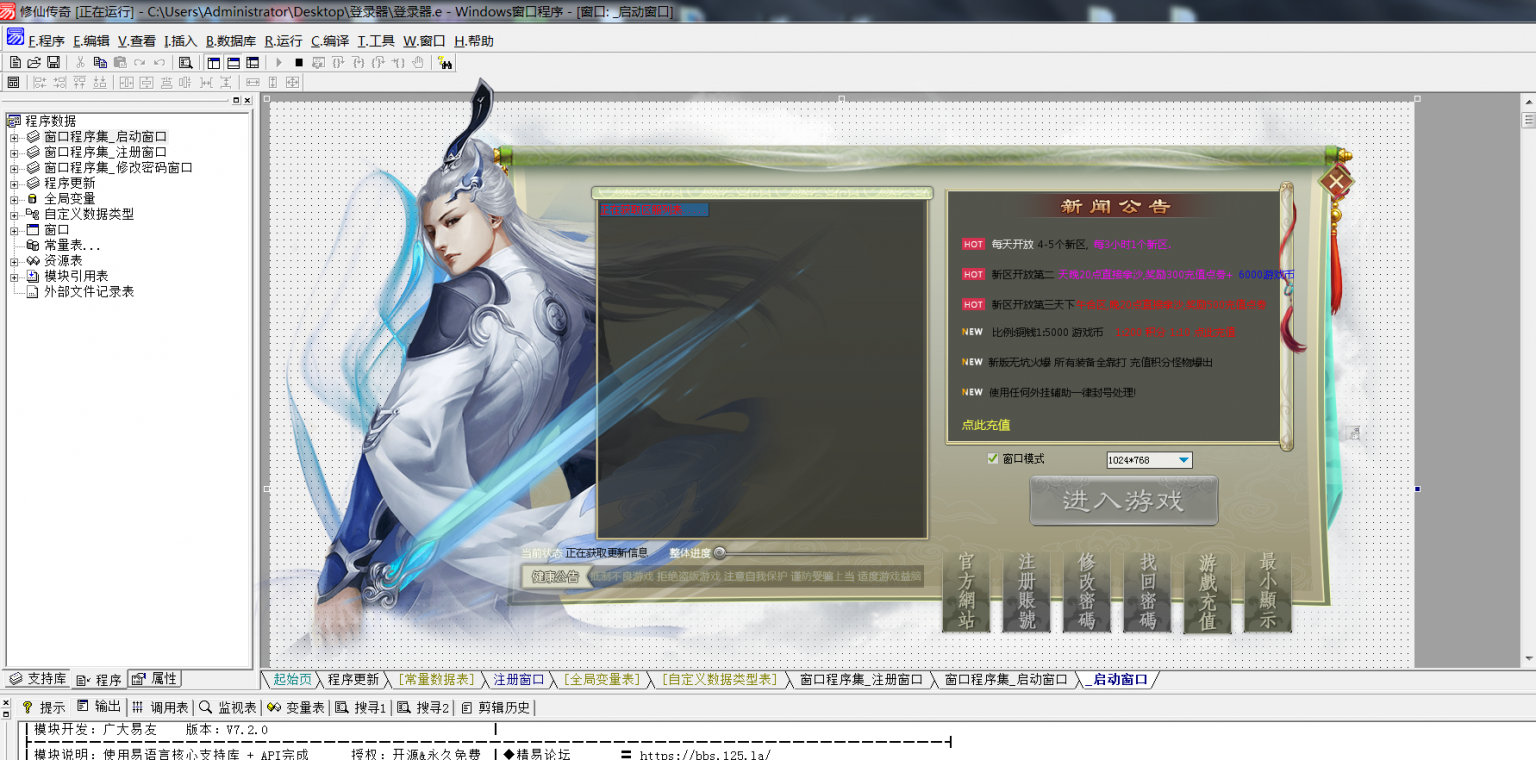Click the red diamond close icon on scroll
1536x760 pixels.
(x=1336, y=182)
